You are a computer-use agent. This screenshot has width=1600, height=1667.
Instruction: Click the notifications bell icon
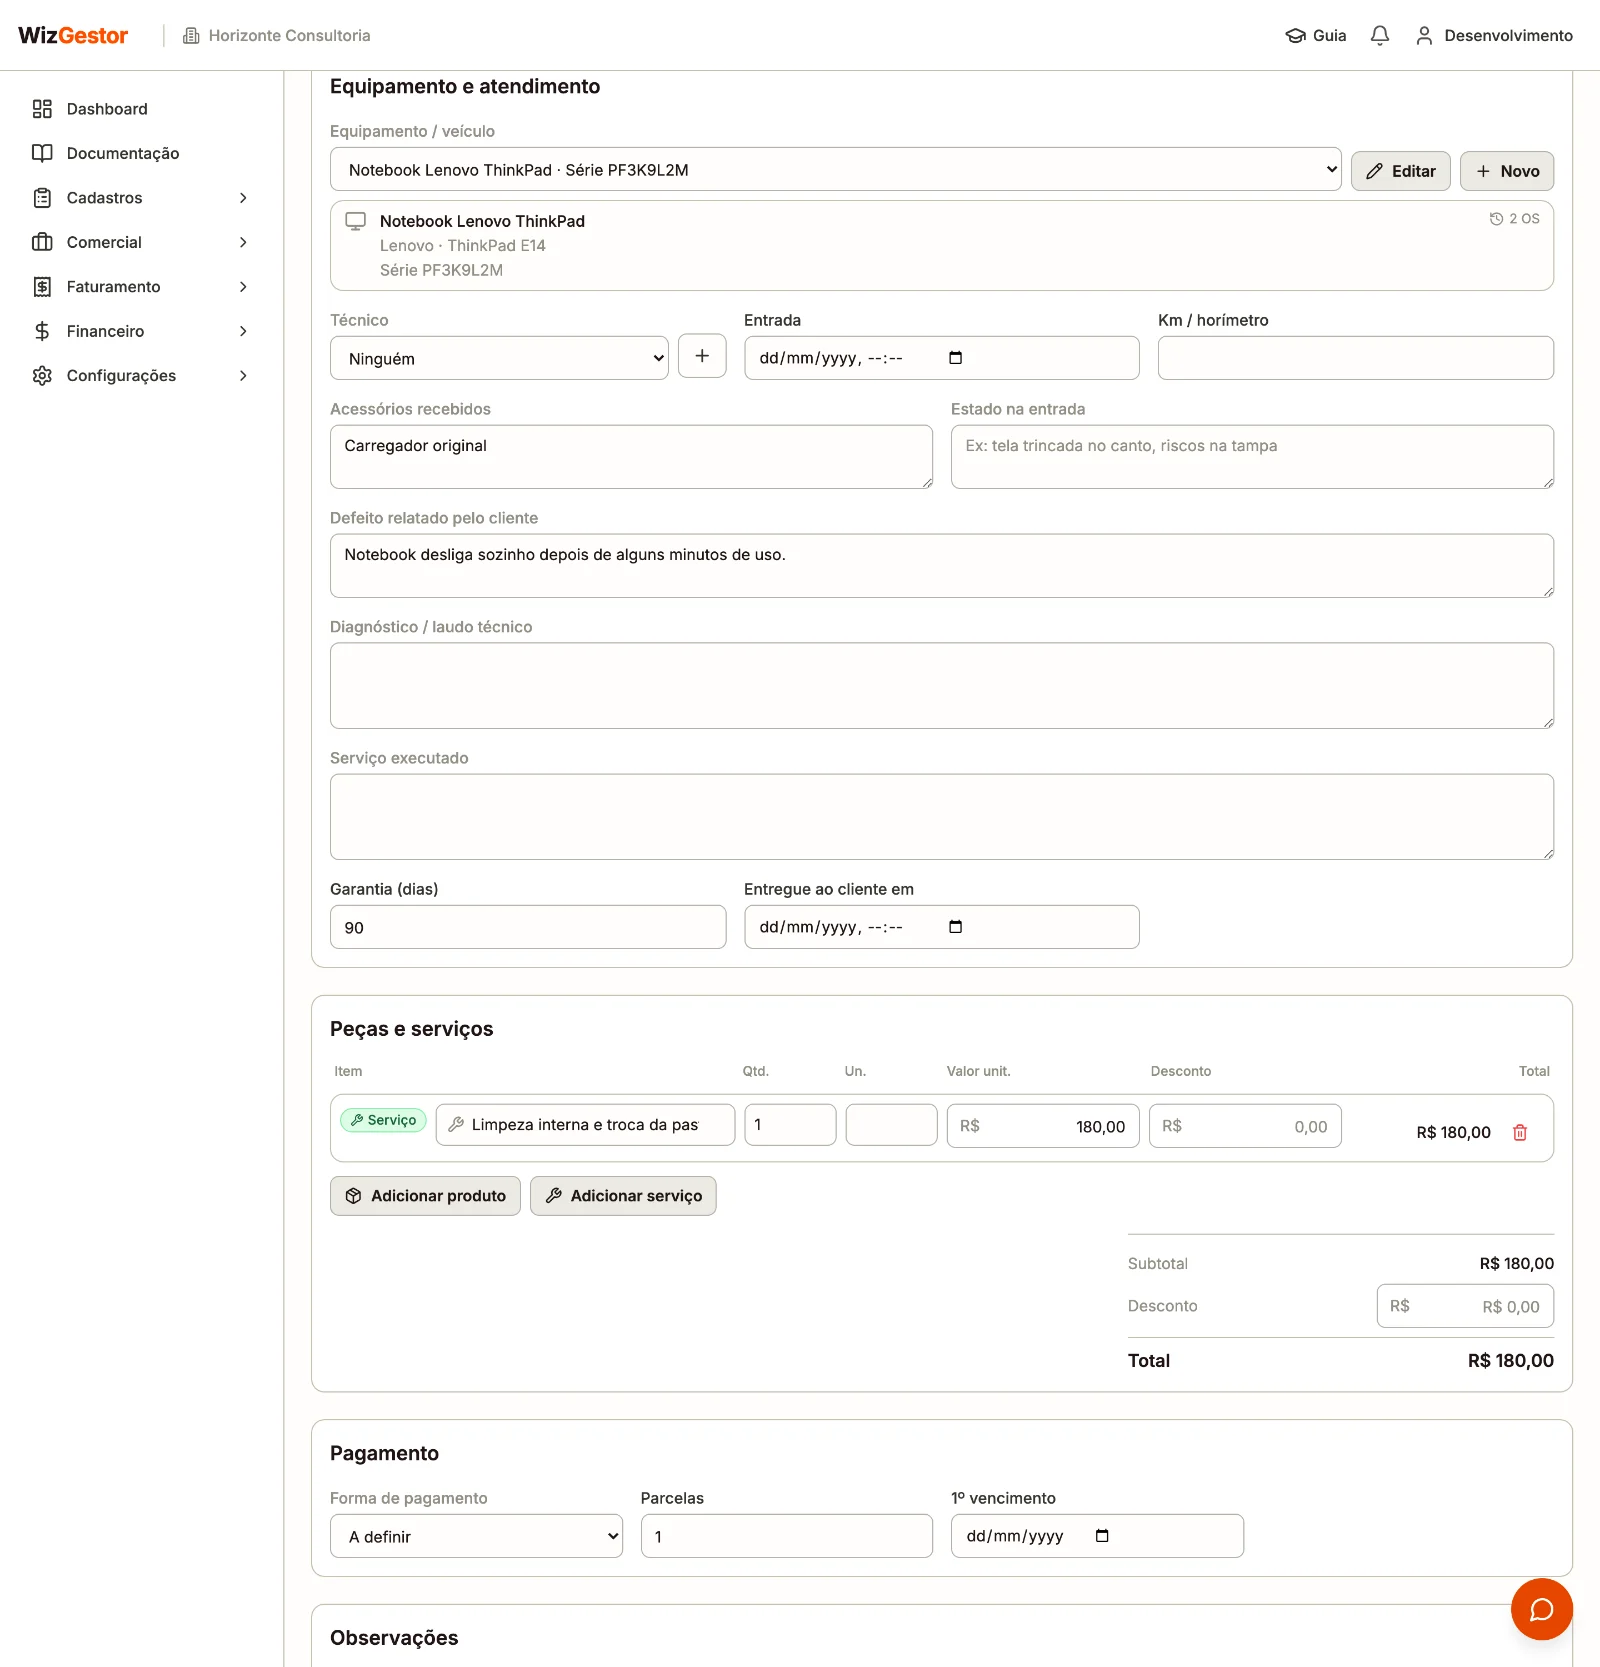click(x=1380, y=36)
